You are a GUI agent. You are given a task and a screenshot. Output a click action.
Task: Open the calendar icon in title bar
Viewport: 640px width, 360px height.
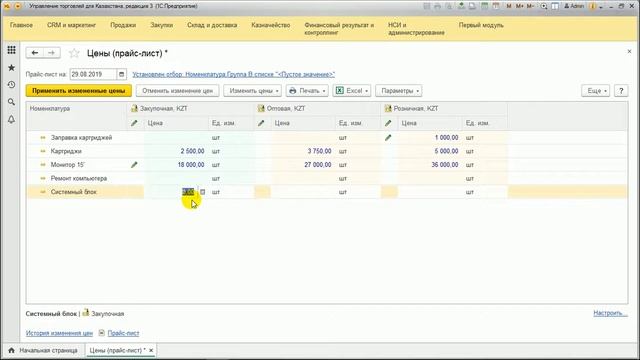click(496, 6)
